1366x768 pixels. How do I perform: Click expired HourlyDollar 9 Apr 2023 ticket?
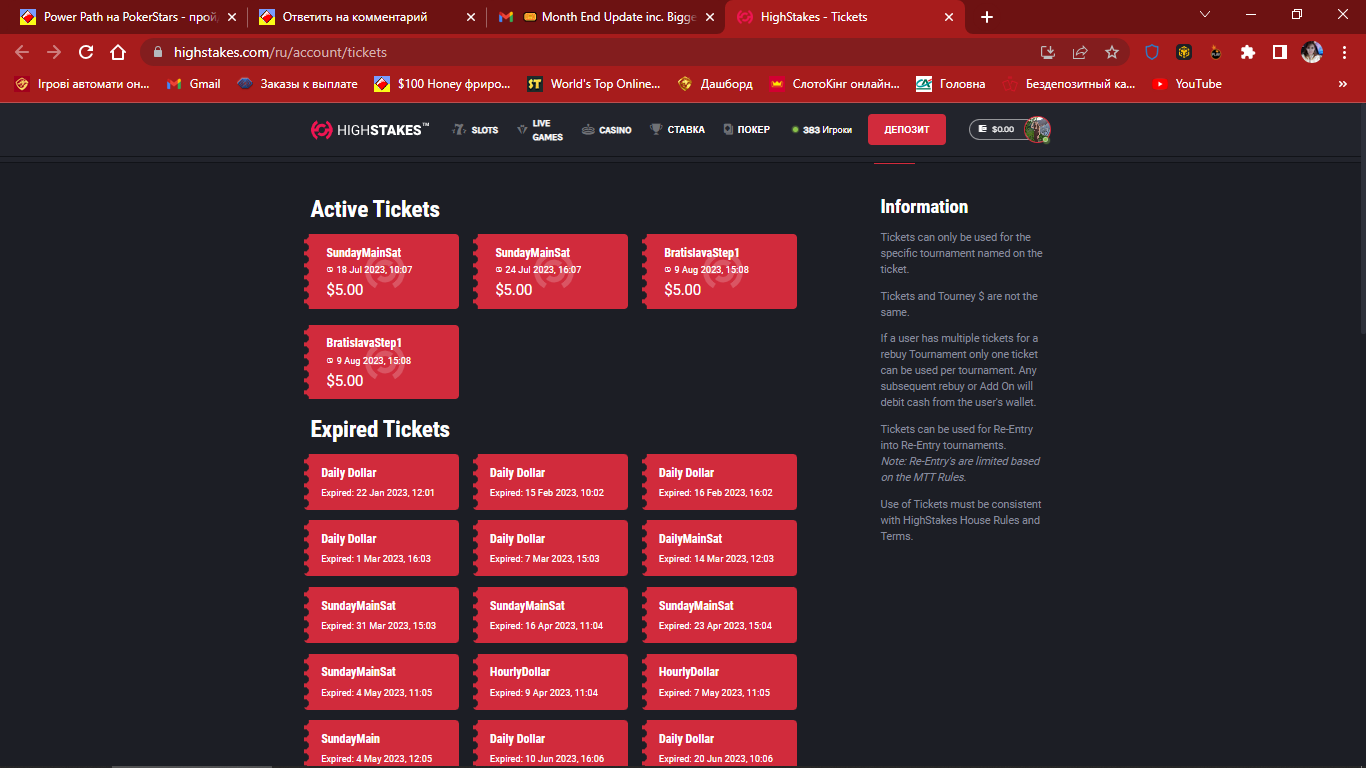550,682
